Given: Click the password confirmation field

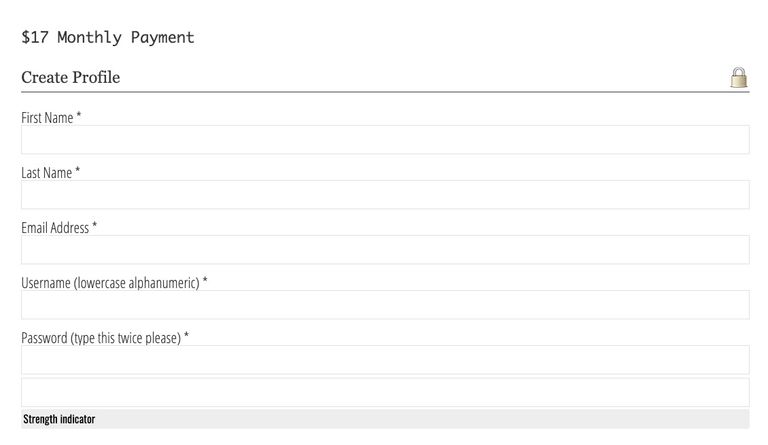Looking at the screenshot, I should 385,392.
